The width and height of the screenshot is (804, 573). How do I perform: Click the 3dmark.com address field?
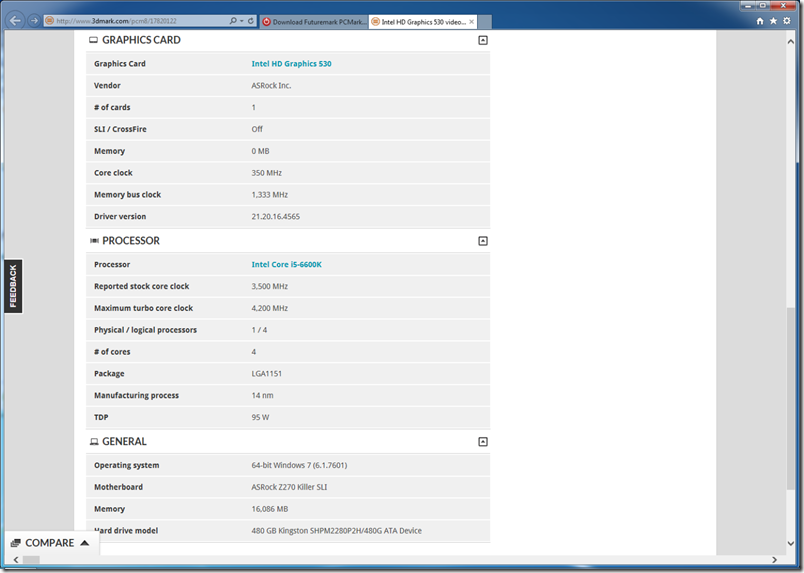(x=138, y=21)
